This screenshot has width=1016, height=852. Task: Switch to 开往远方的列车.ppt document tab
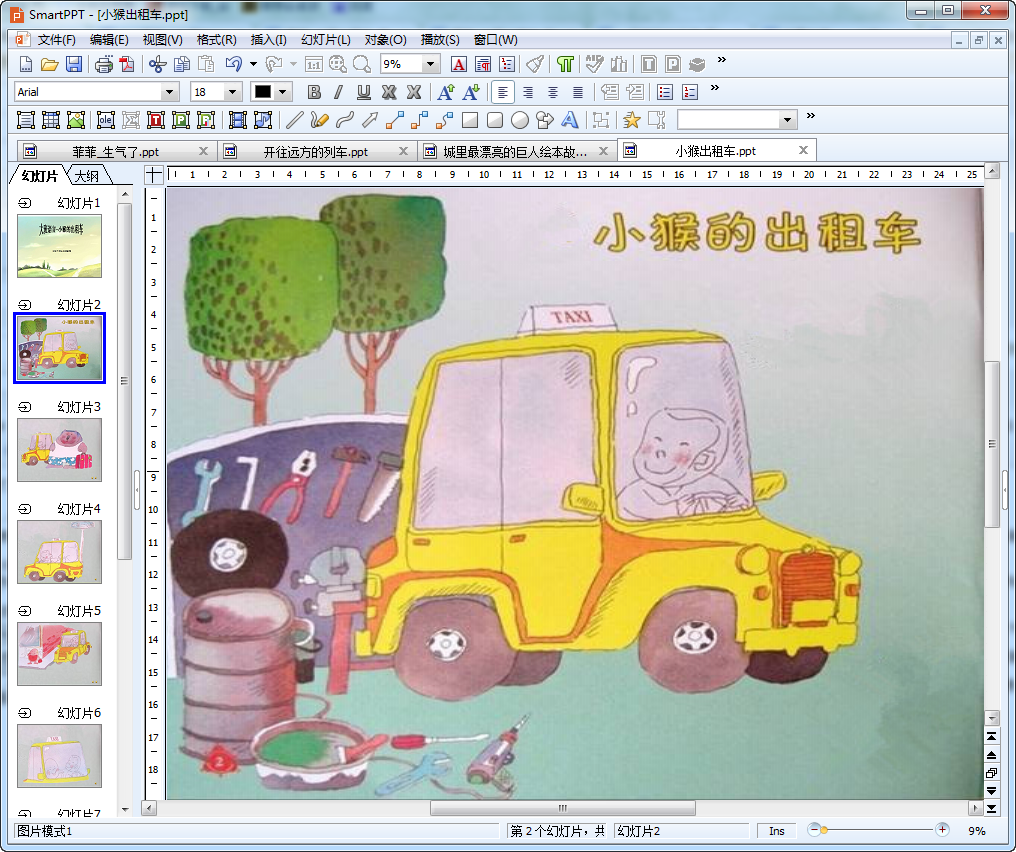316,152
